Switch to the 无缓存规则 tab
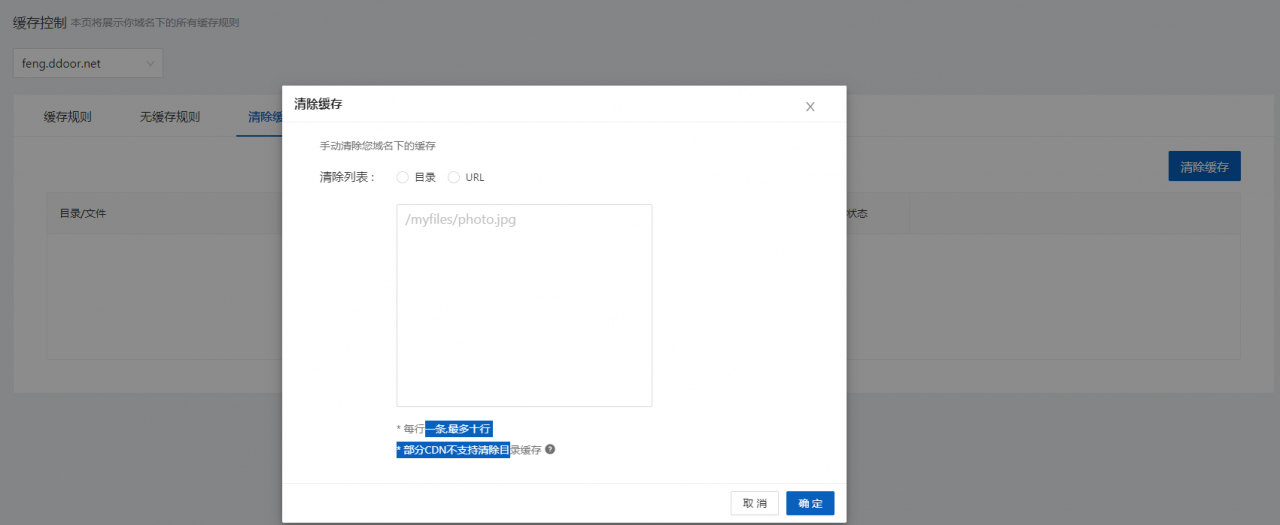 pos(170,117)
